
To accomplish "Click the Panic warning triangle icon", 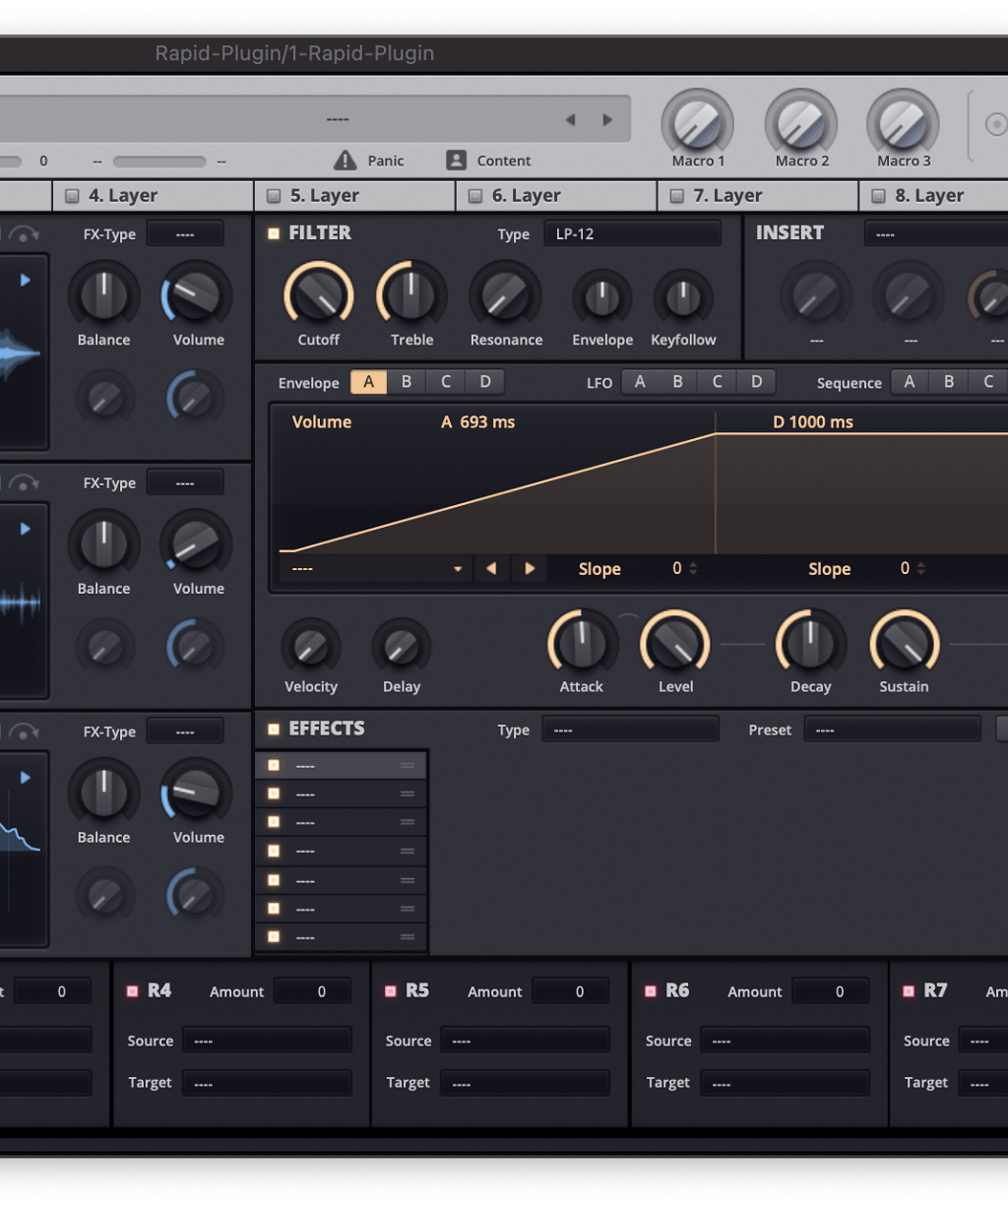I will [345, 160].
